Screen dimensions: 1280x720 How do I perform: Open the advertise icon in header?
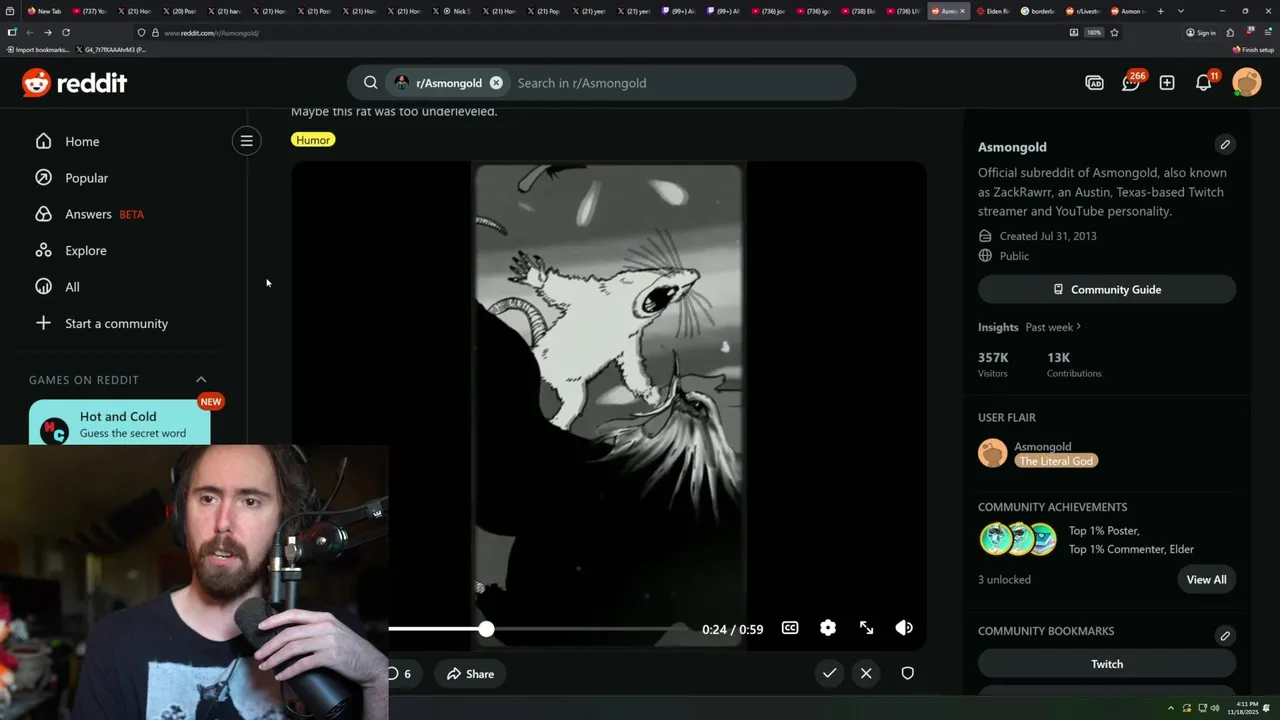tap(1094, 83)
